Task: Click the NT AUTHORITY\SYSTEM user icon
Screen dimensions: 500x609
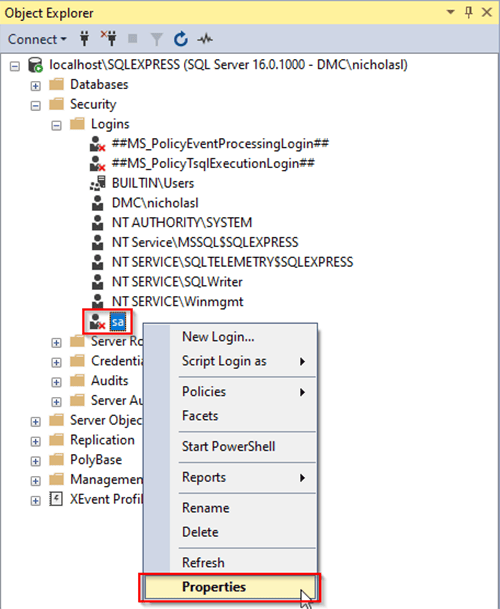Action: point(98,223)
